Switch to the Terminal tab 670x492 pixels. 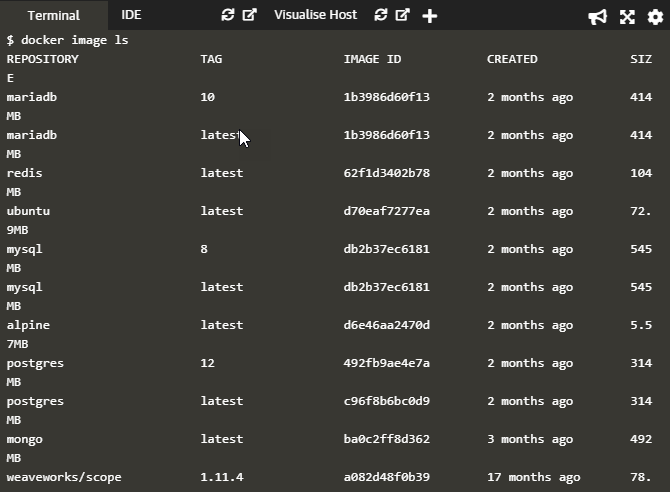53,15
